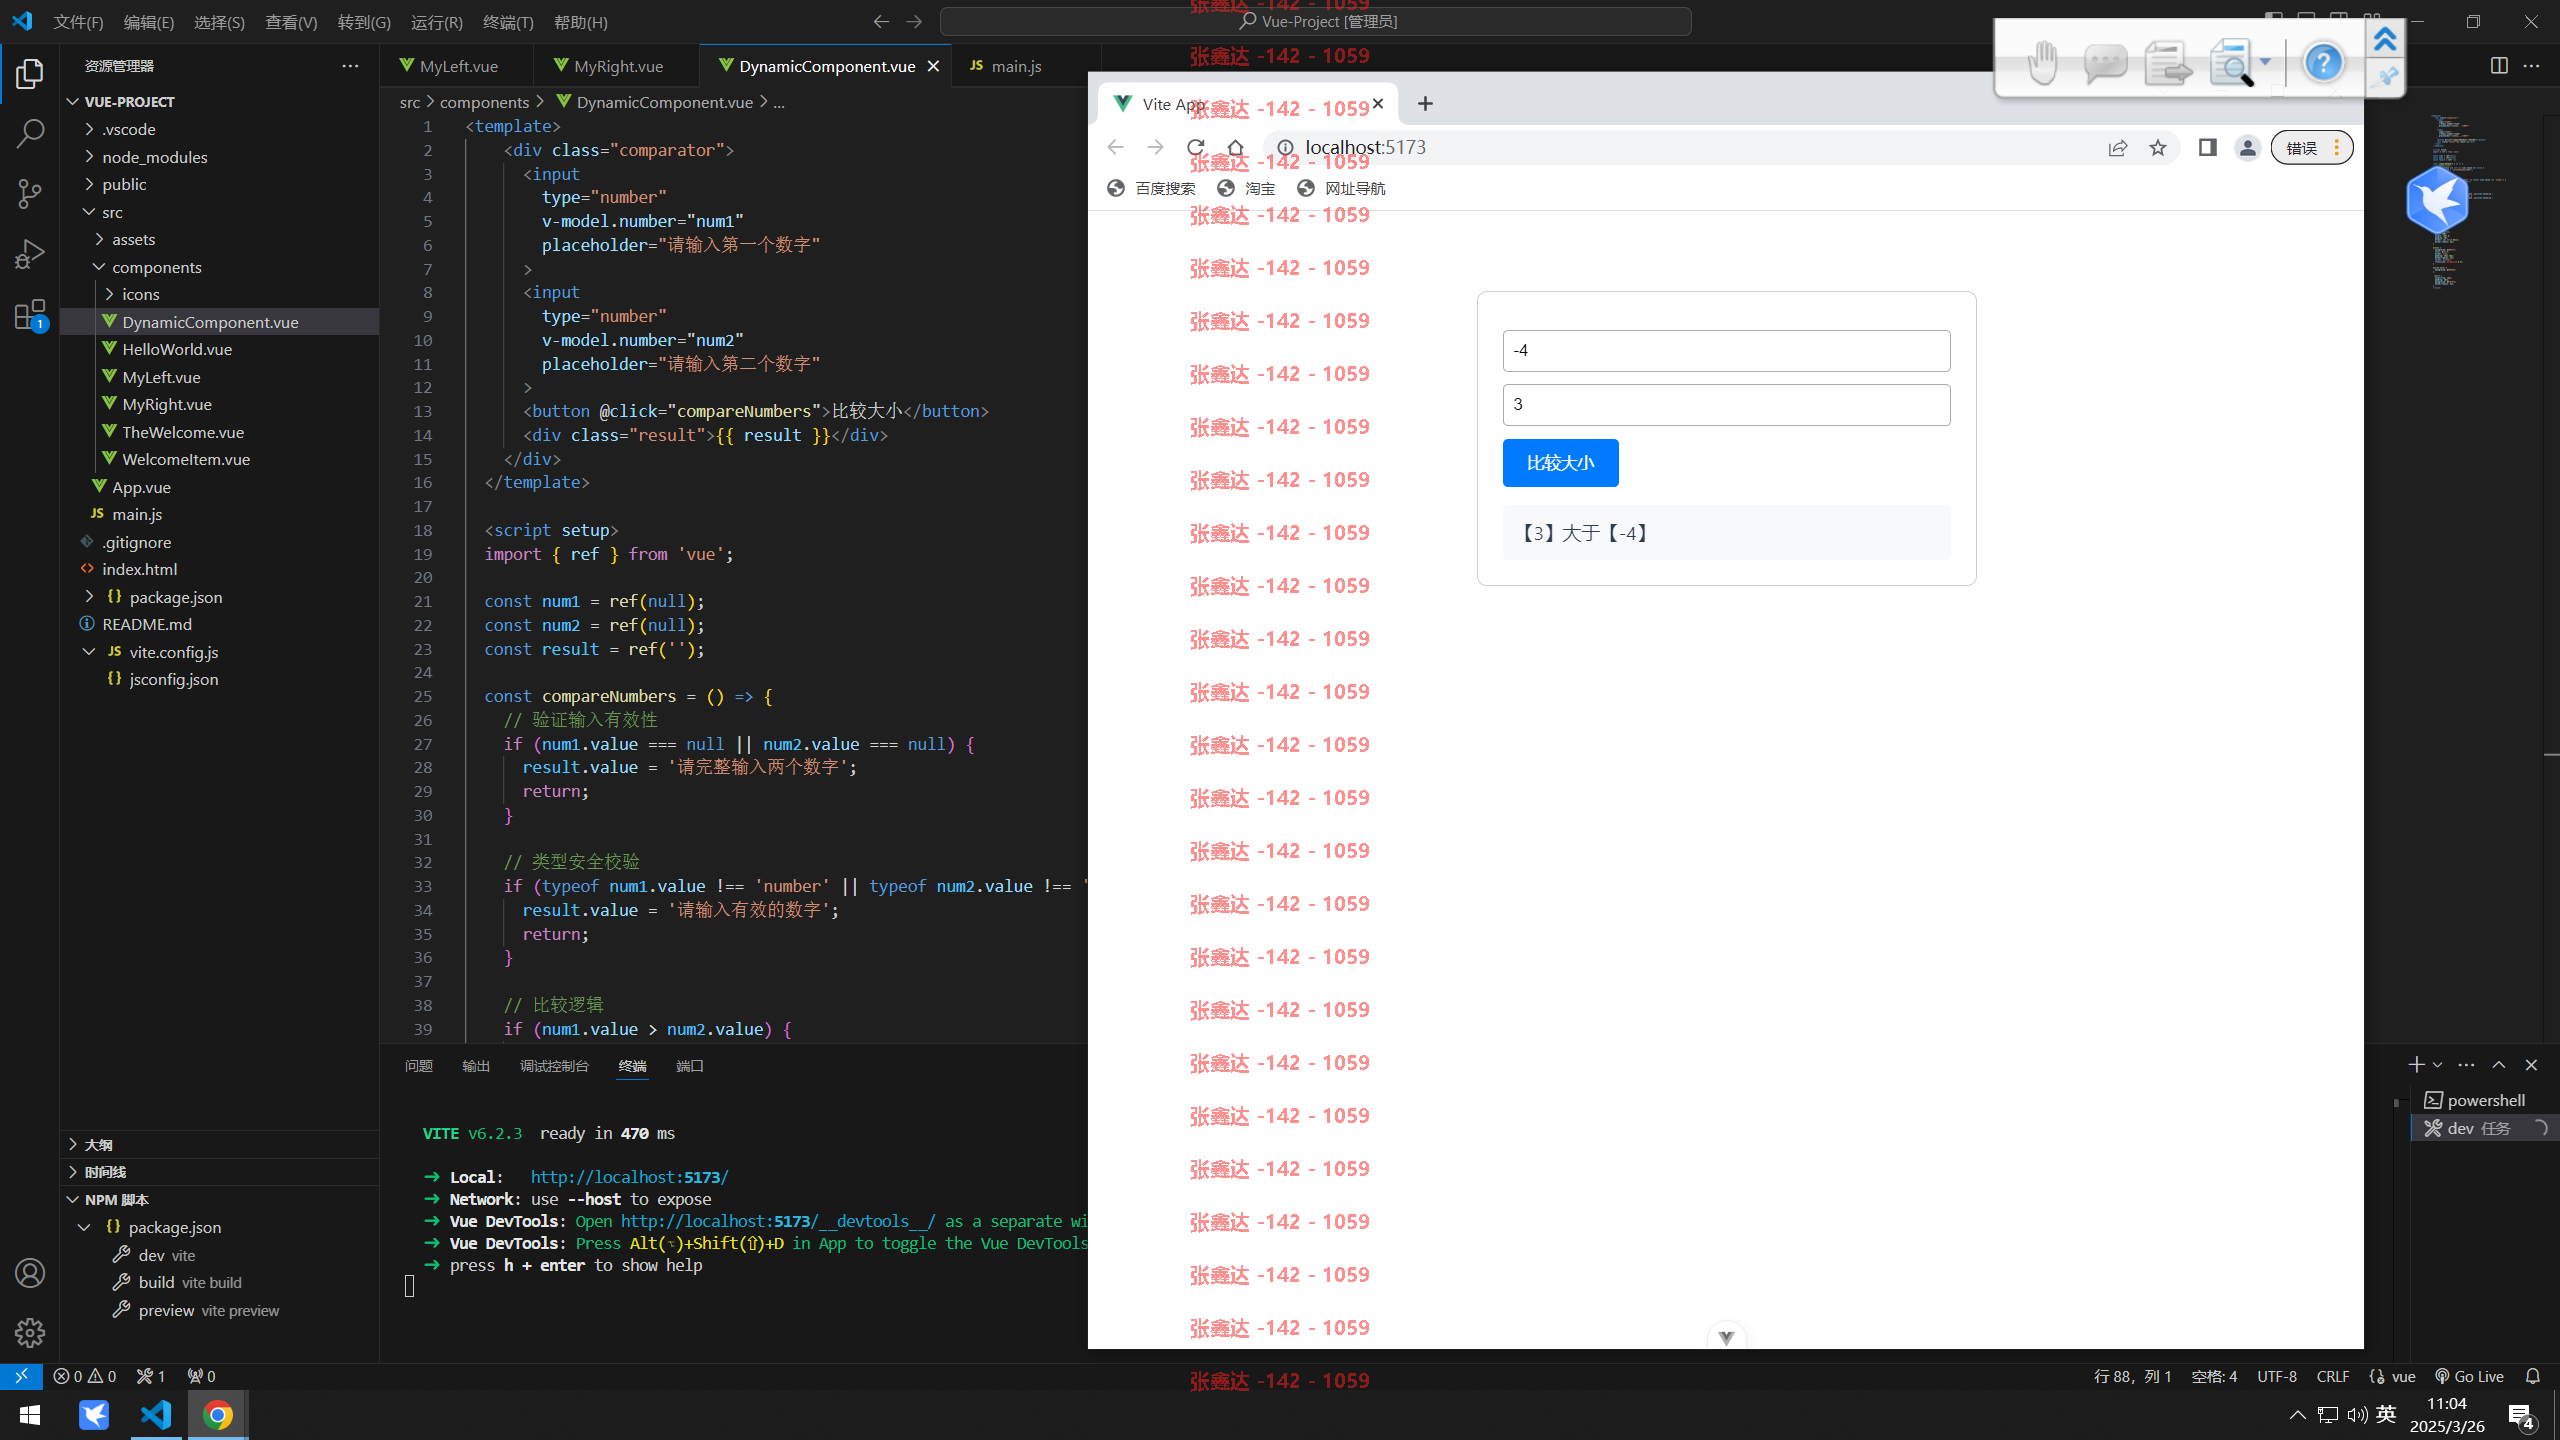Open the 编辑(E) menu
The width and height of the screenshot is (2560, 1440).
pyautogui.click(x=149, y=22)
